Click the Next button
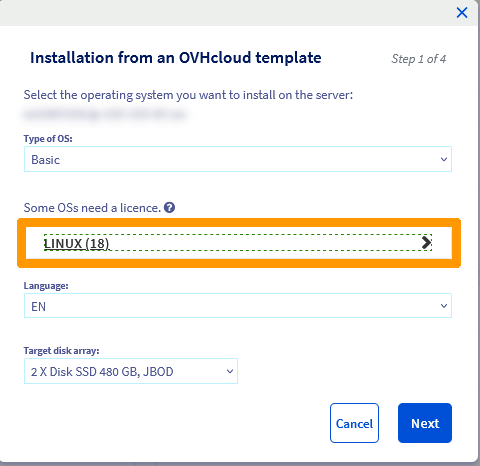Screen dimensions: 480x466 tap(425, 423)
